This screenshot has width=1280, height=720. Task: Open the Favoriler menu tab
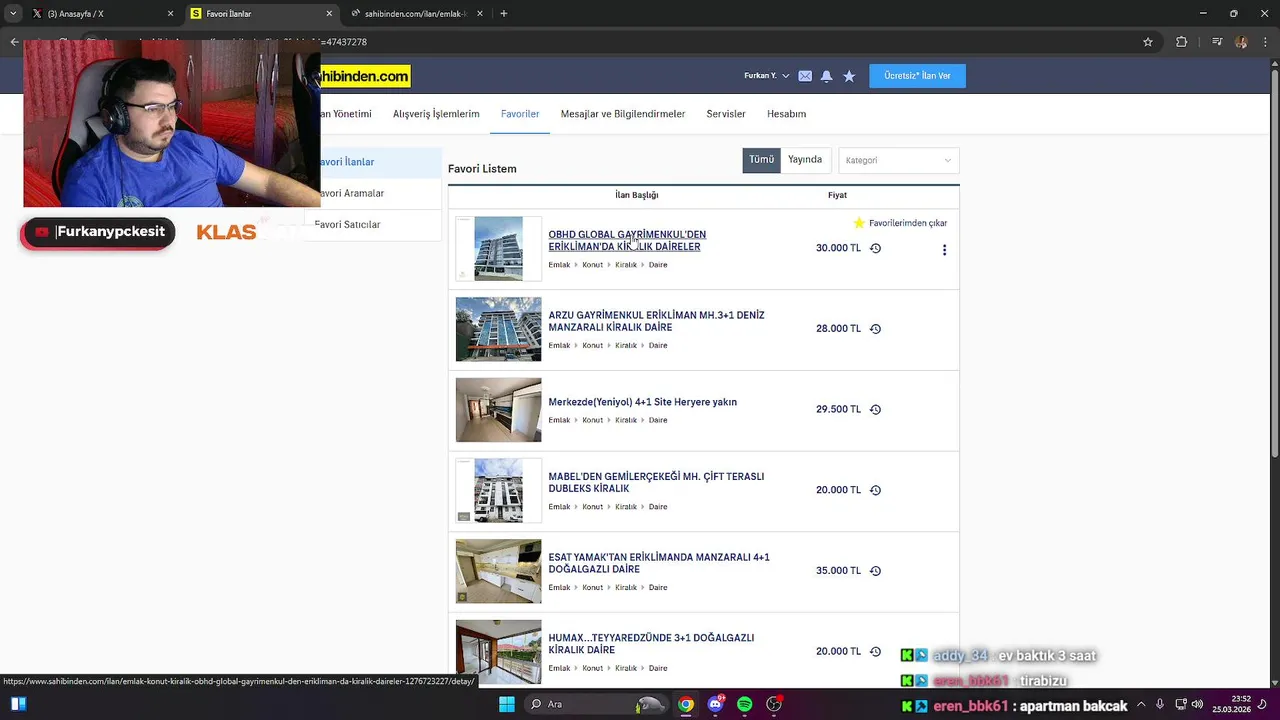pos(520,114)
